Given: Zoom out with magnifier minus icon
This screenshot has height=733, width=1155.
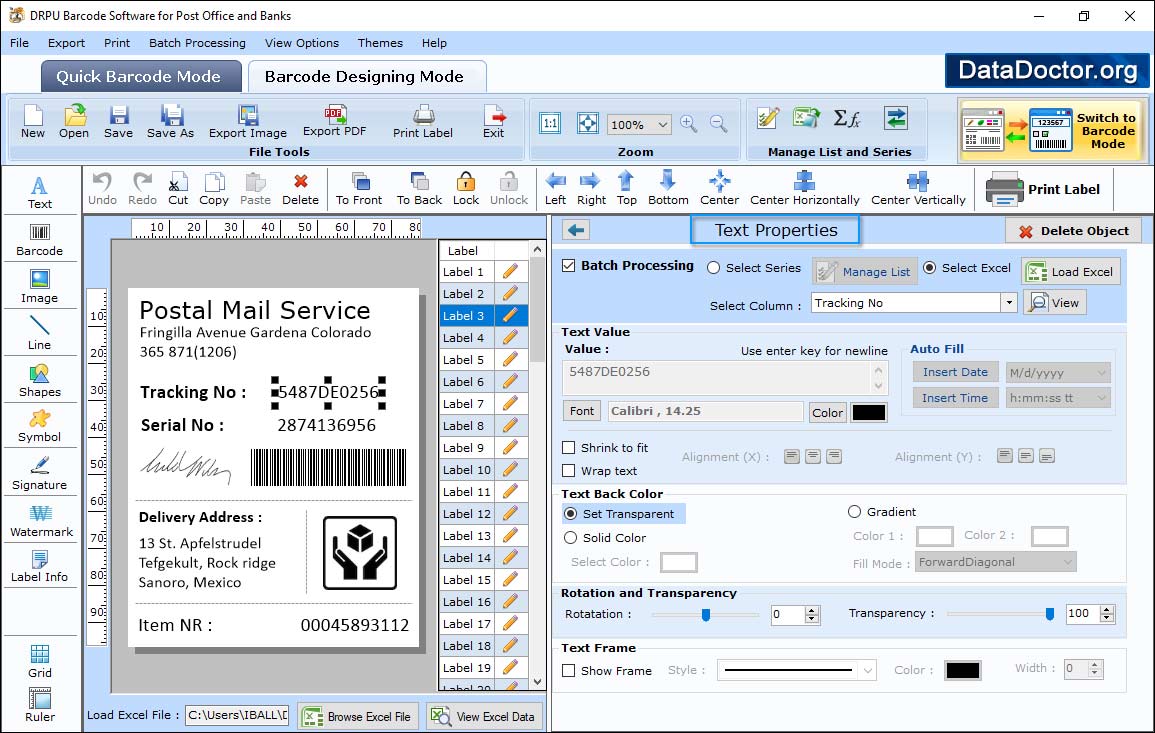Looking at the screenshot, I should click(719, 124).
